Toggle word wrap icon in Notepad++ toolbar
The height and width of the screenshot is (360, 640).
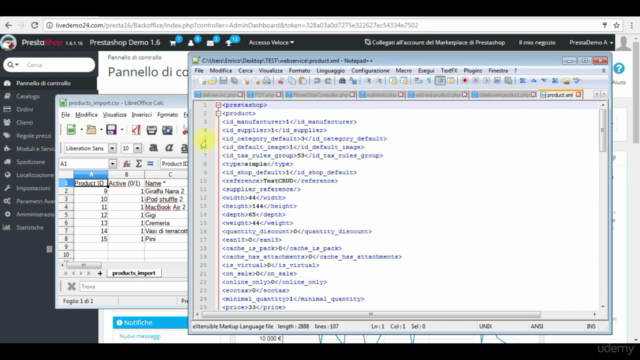[418, 81]
